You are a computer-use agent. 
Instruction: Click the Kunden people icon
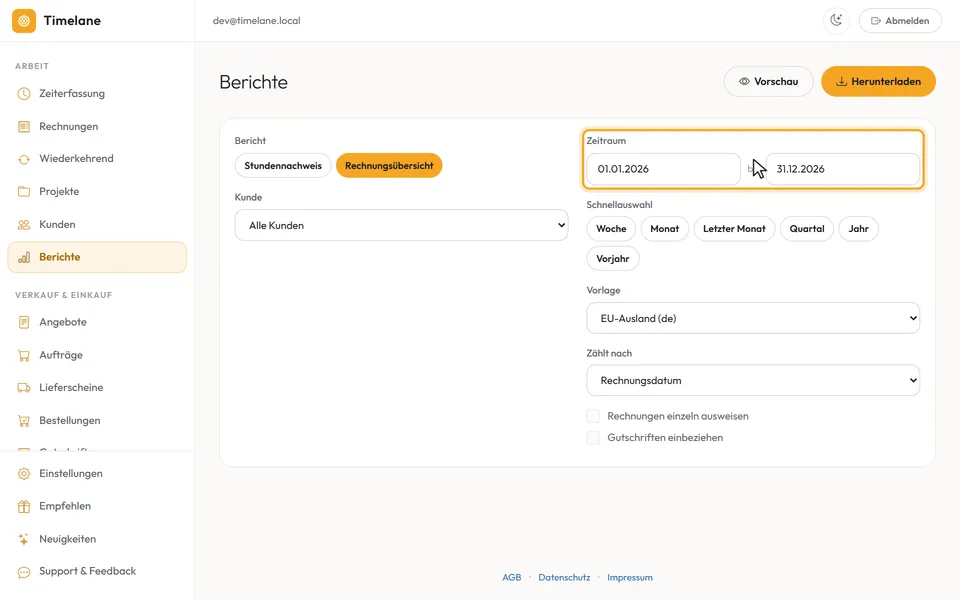coord(24,225)
